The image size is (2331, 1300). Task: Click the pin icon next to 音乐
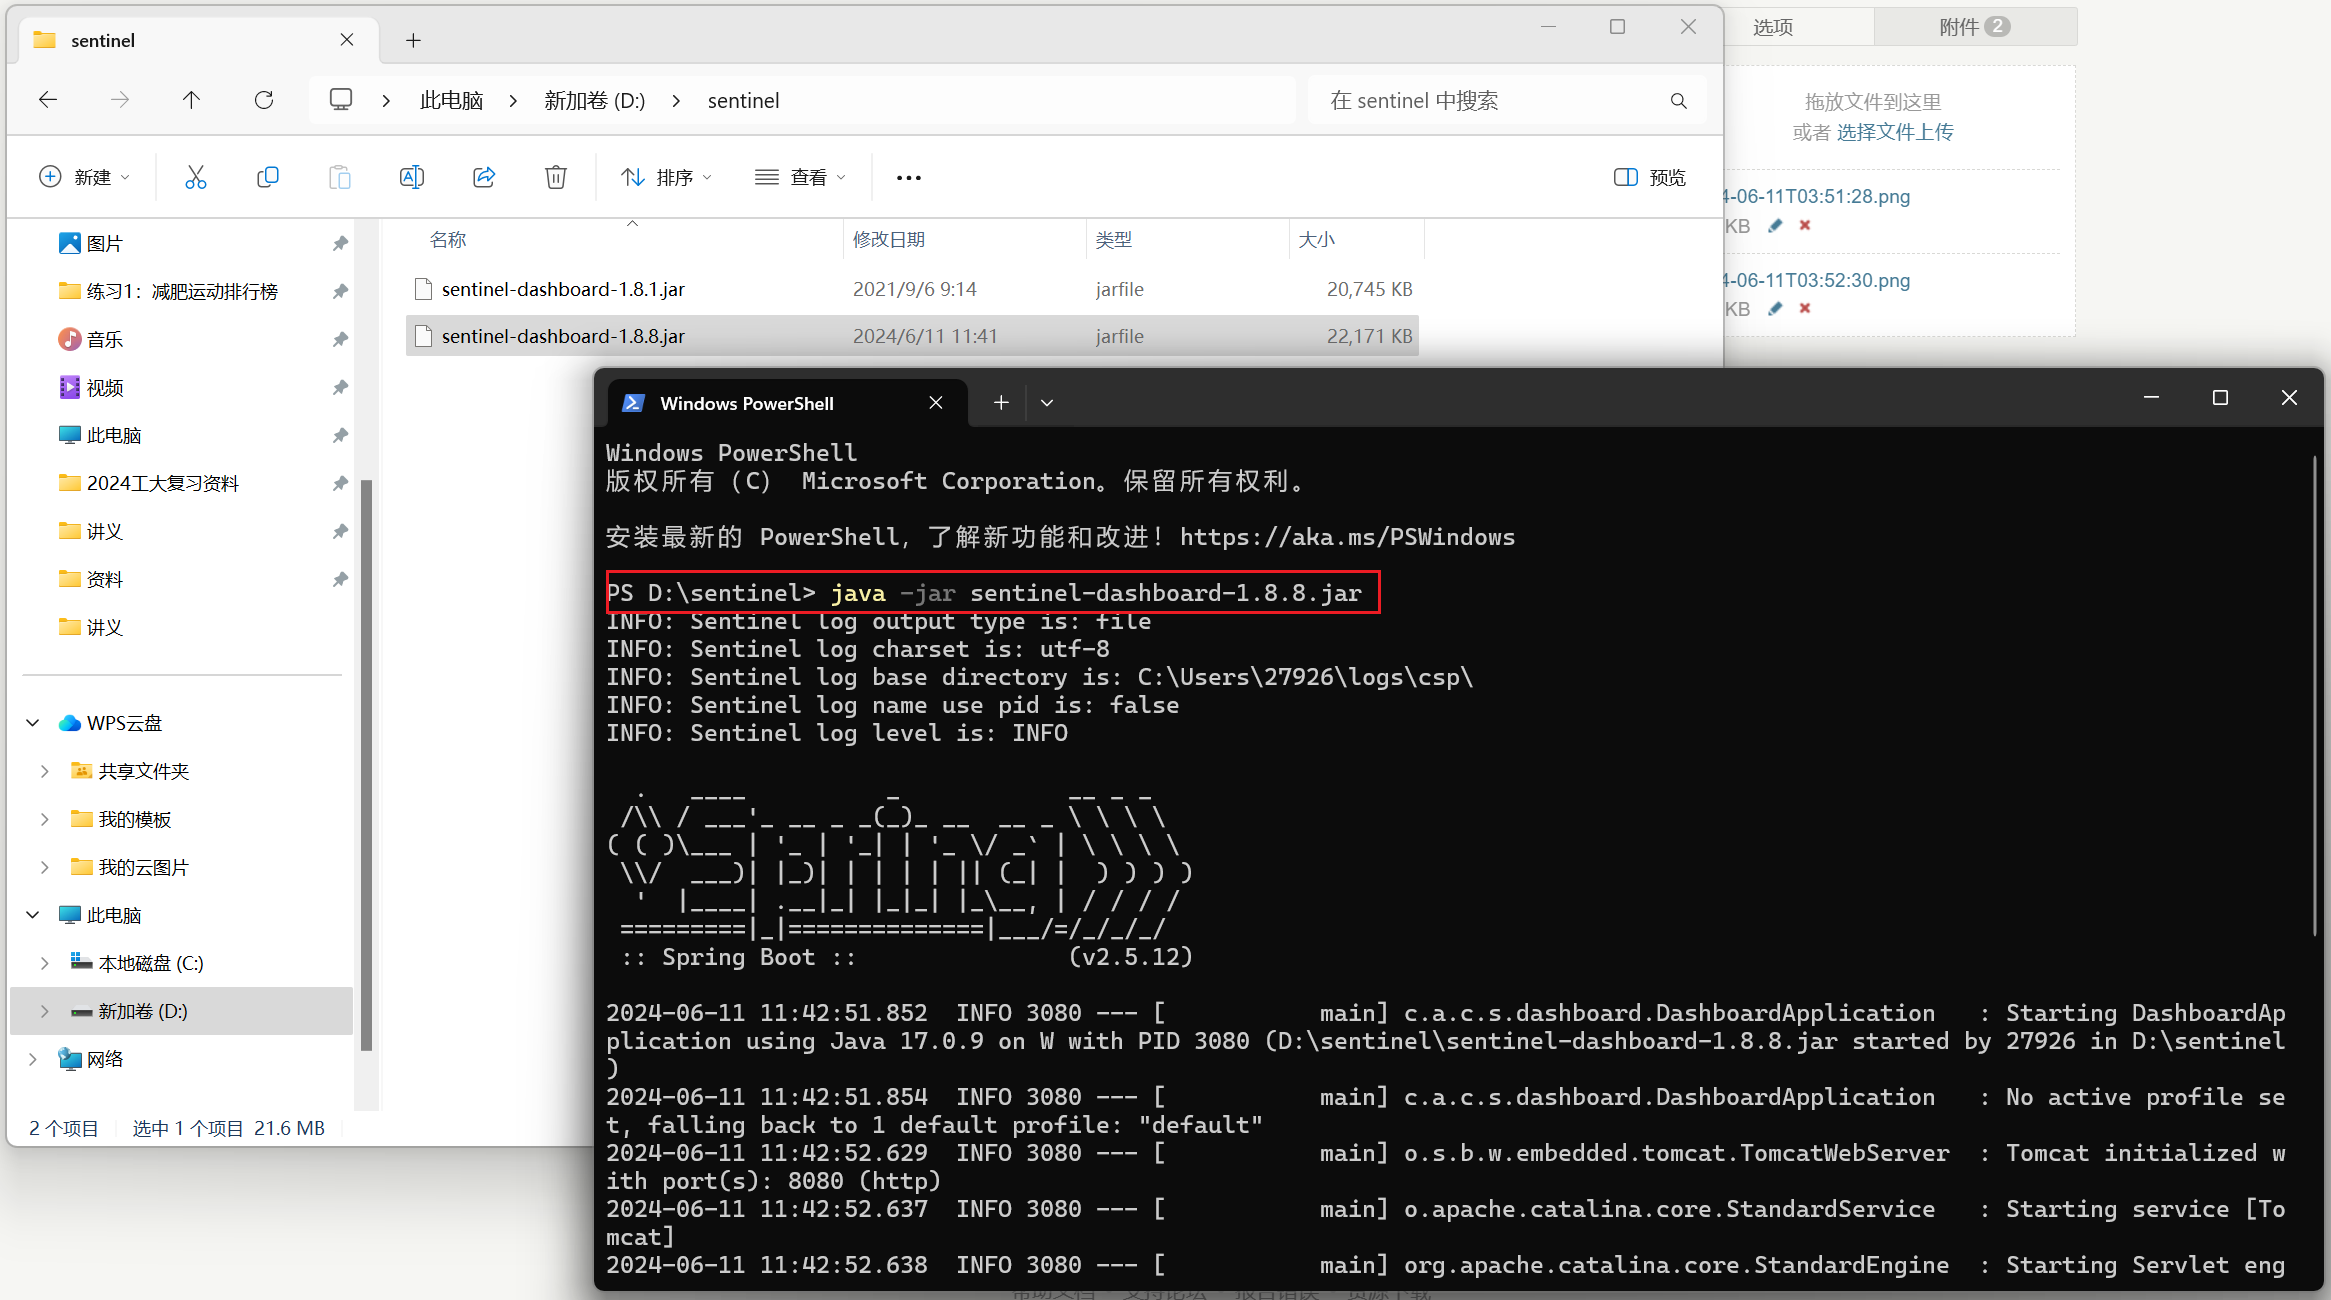pyautogui.click(x=340, y=339)
